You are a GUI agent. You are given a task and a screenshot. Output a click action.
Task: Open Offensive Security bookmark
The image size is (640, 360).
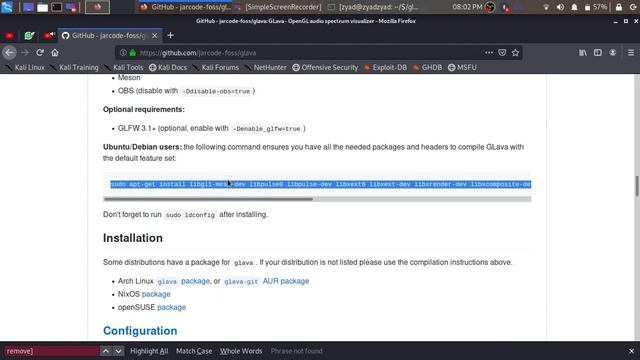pos(325,67)
